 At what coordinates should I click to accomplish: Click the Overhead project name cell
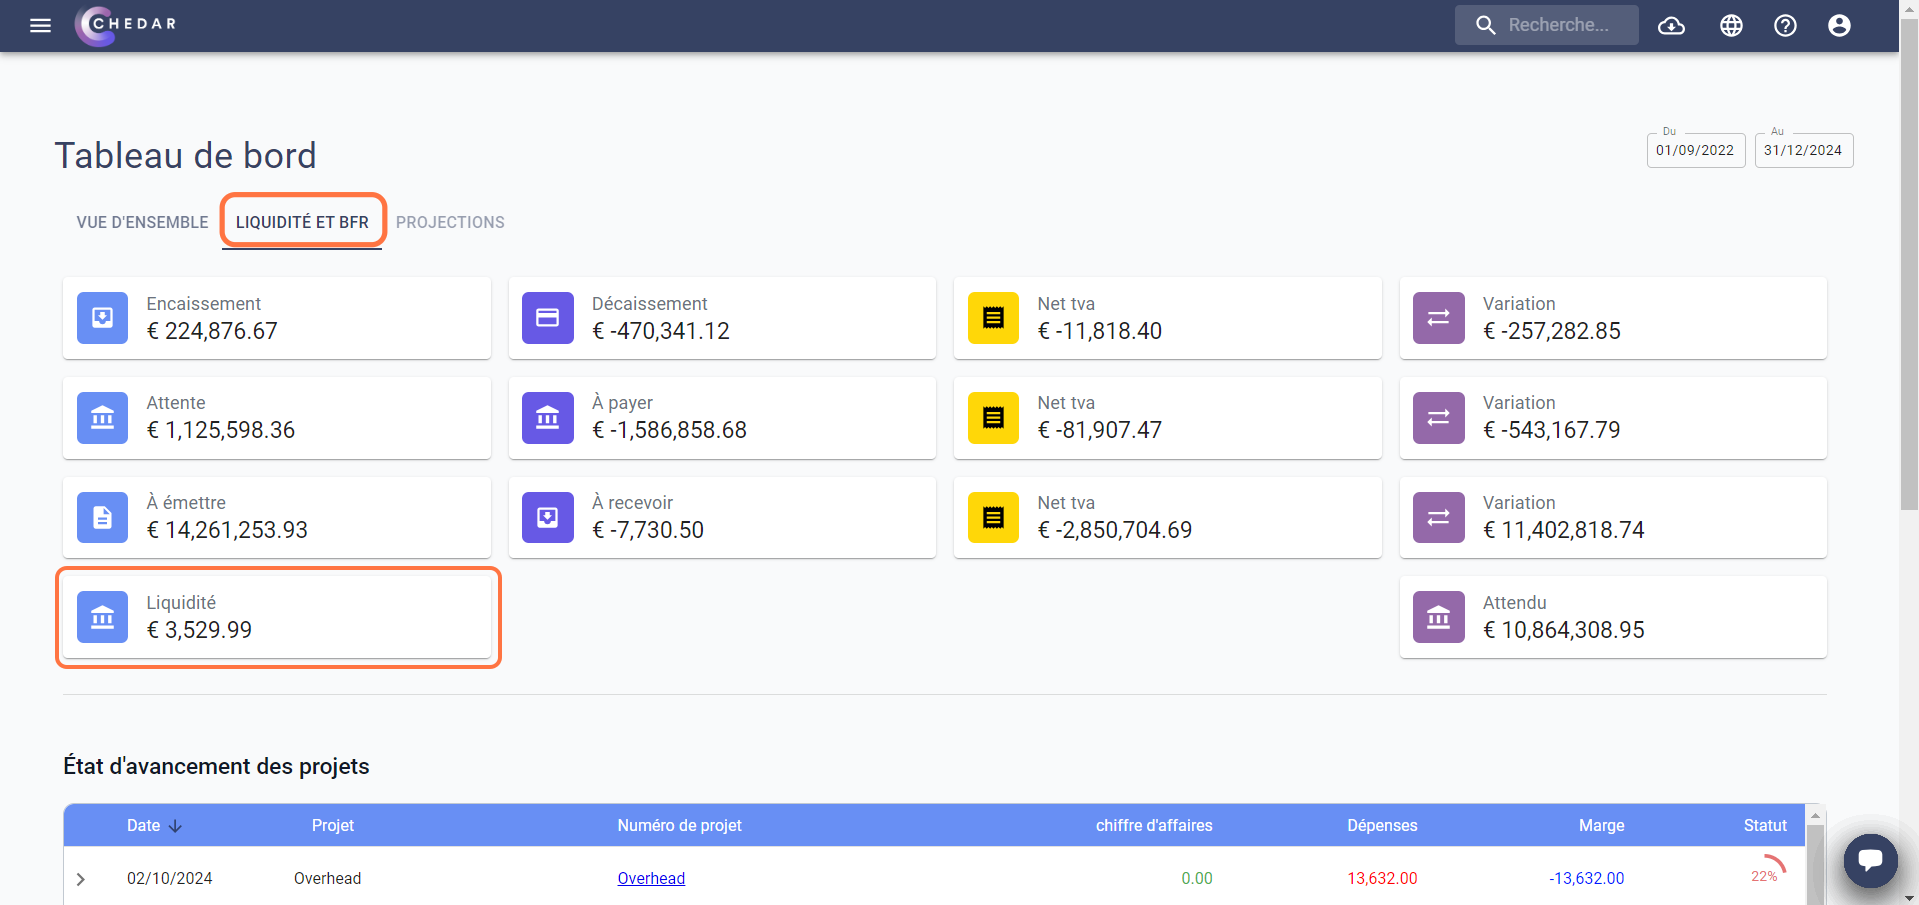(328, 879)
